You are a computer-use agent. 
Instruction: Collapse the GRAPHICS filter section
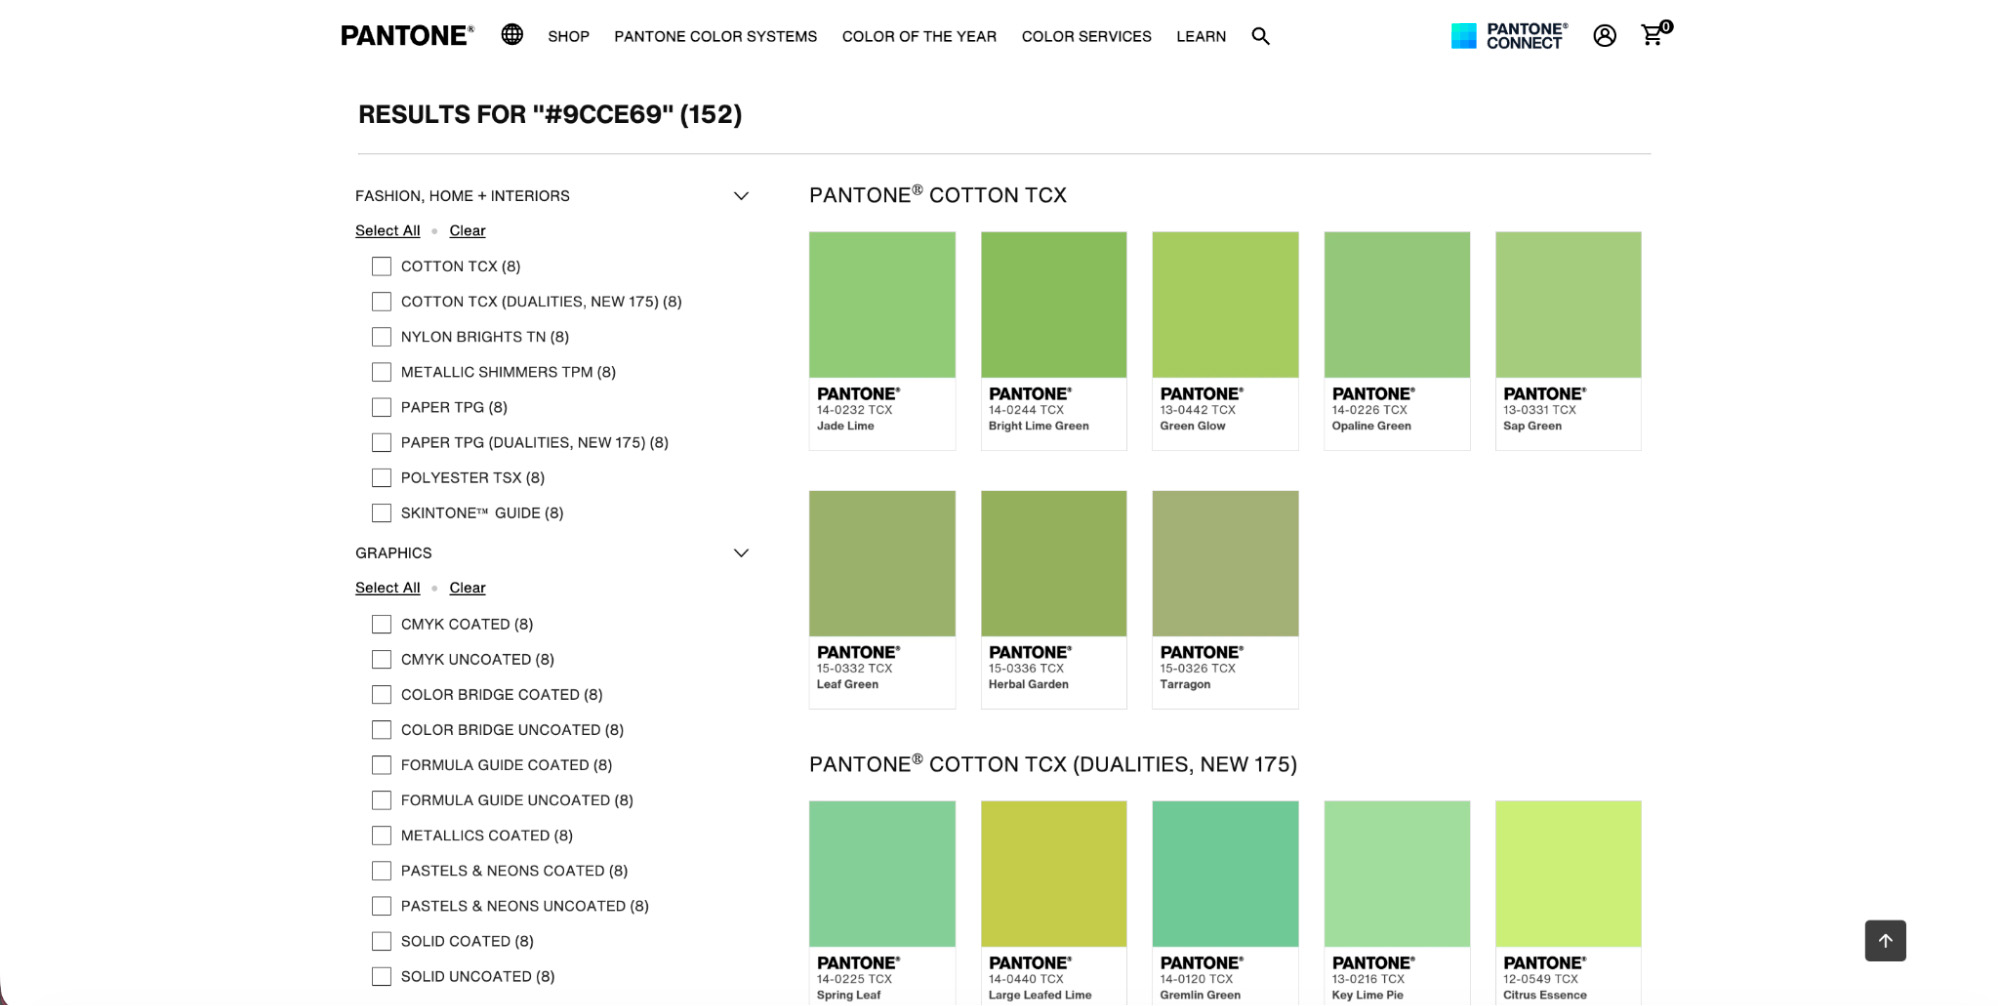pyautogui.click(x=741, y=552)
